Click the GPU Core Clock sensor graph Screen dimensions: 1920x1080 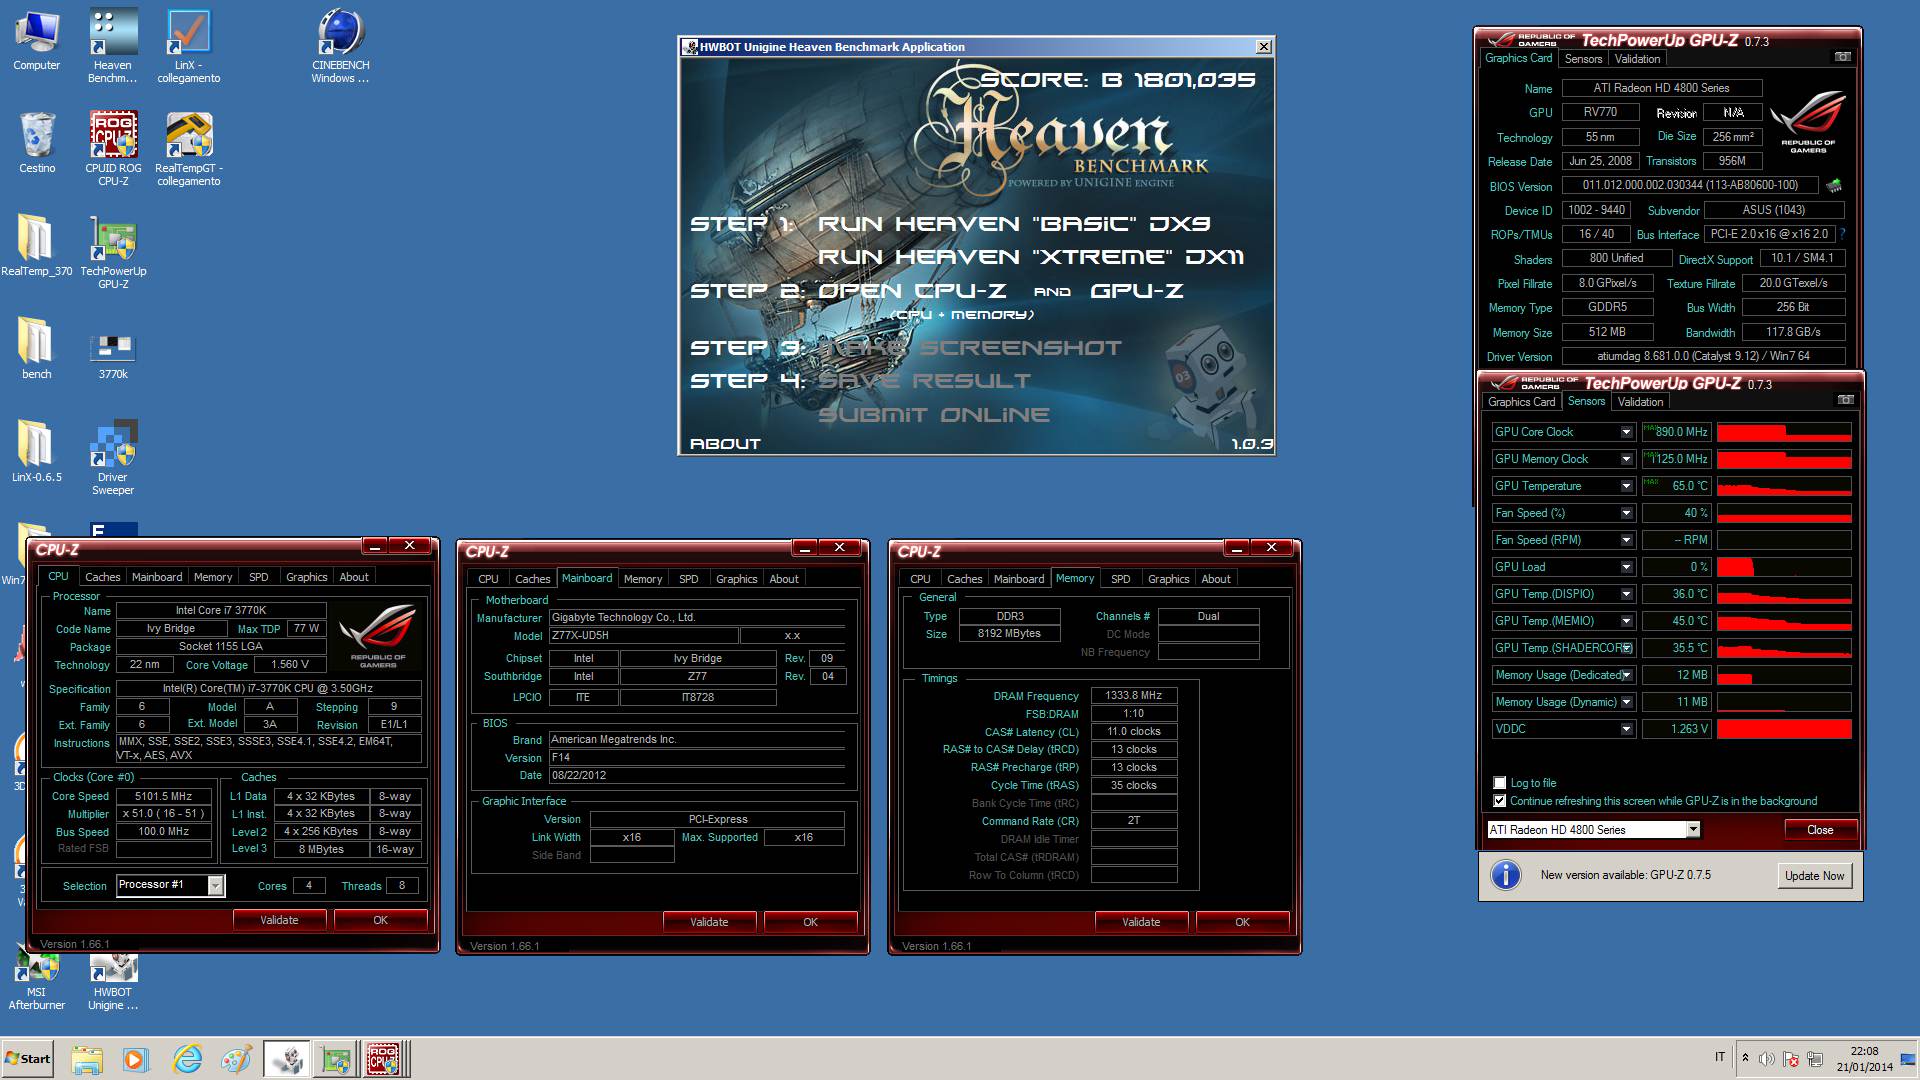[x=1784, y=432]
